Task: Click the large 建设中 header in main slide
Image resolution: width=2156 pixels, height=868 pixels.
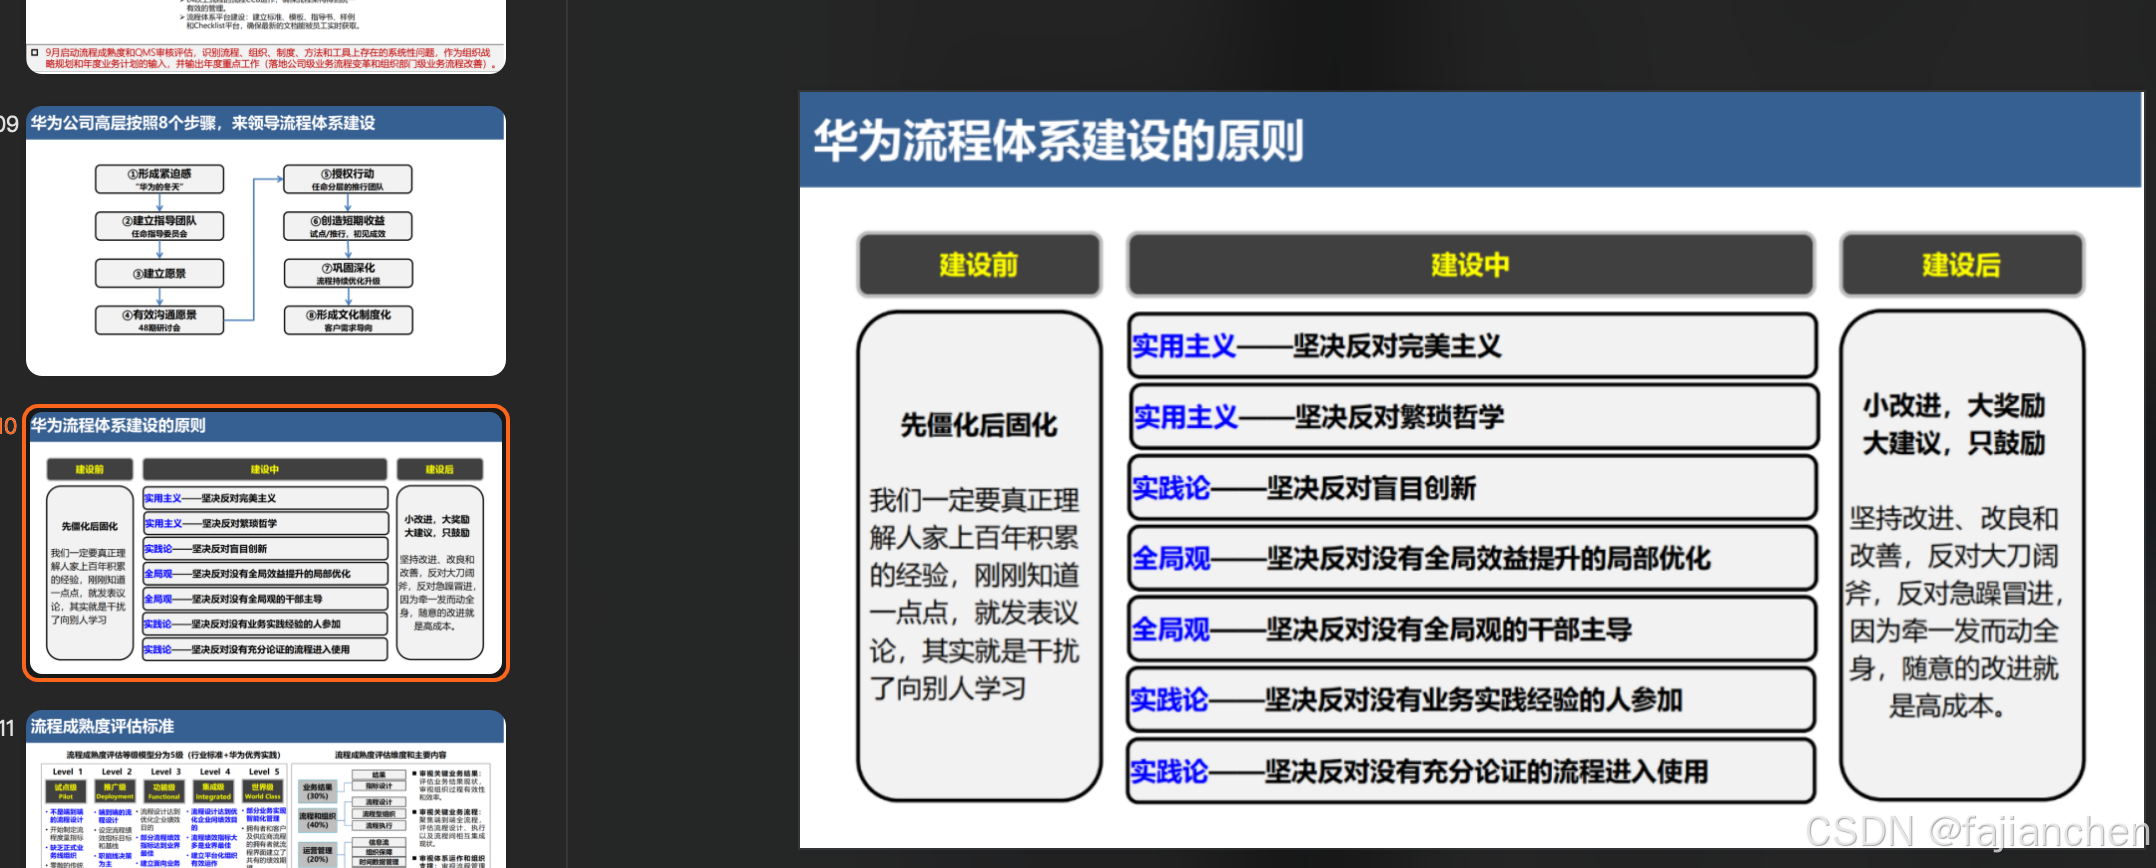Action: pos(1470,265)
